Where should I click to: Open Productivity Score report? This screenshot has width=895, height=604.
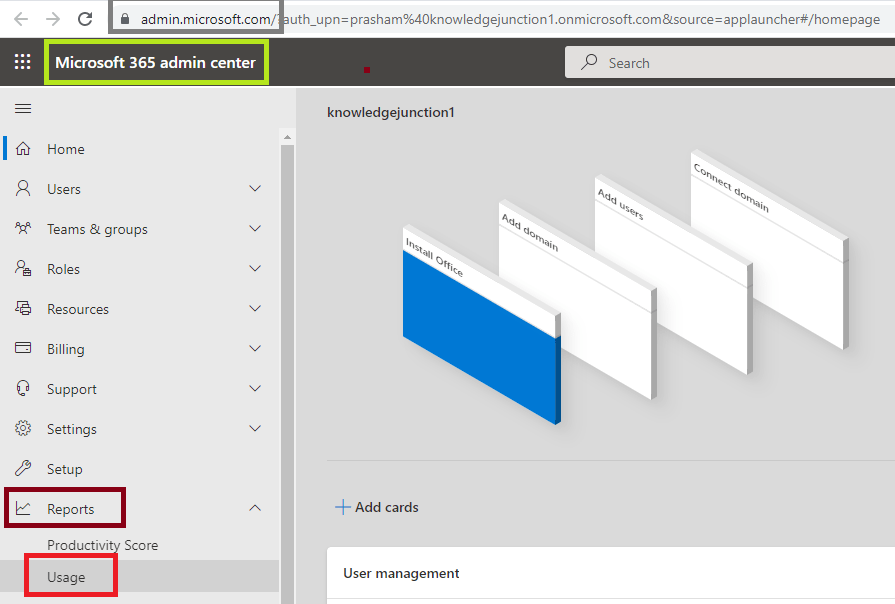click(x=103, y=545)
